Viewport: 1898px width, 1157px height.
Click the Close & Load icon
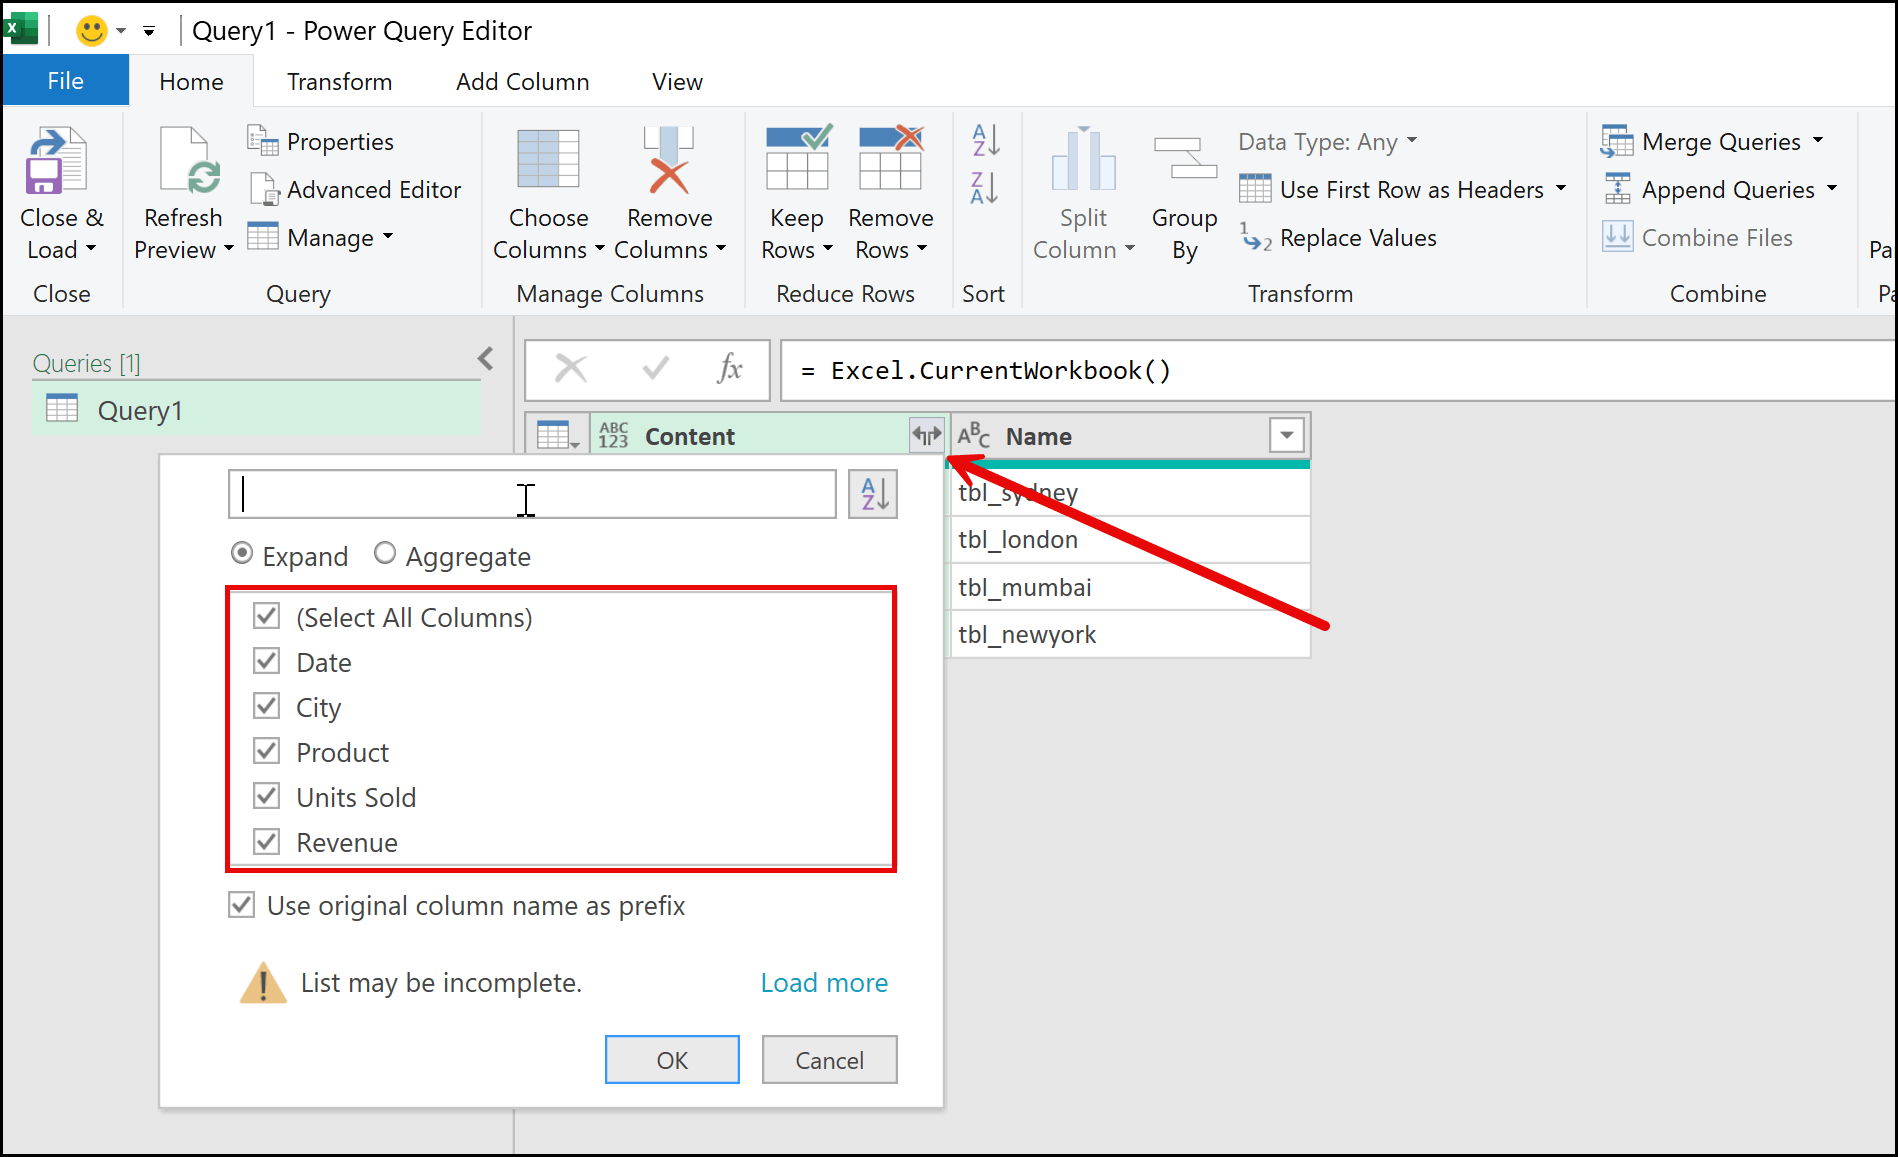coord(58,162)
